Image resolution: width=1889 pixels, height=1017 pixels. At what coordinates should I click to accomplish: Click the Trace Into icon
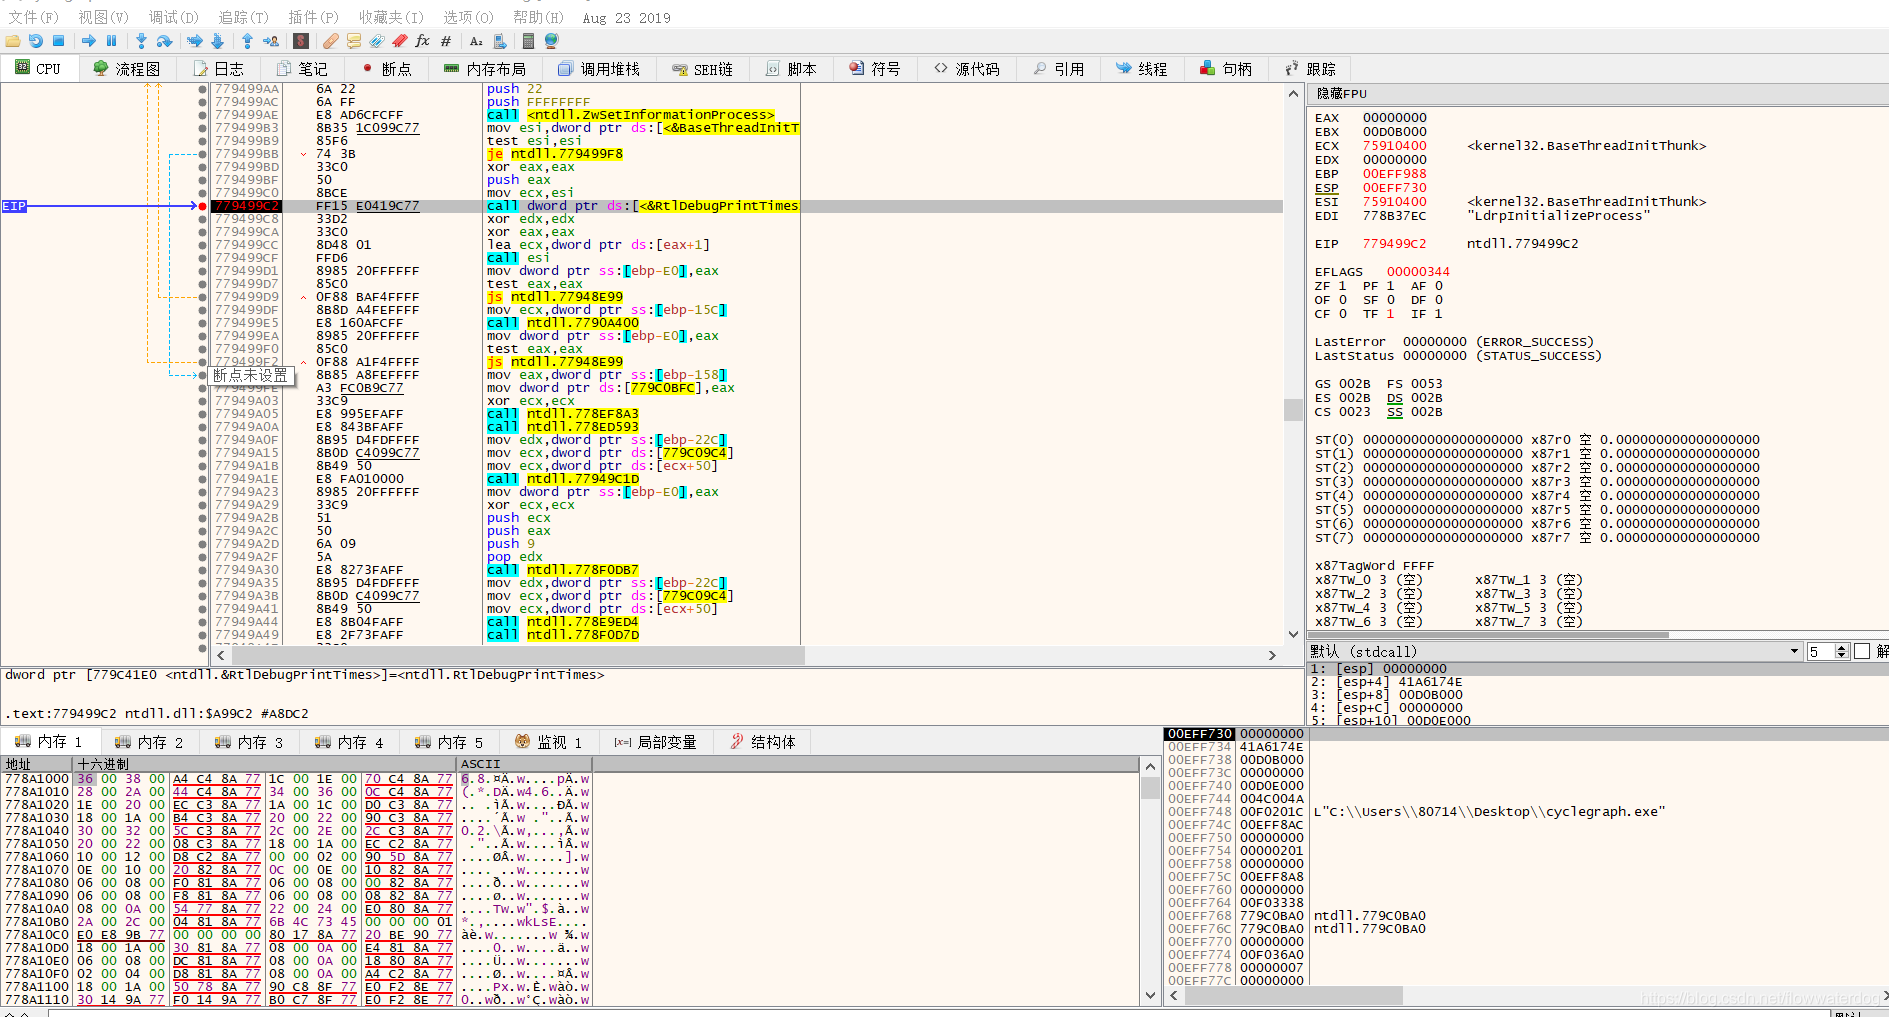click(x=194, y=41)
